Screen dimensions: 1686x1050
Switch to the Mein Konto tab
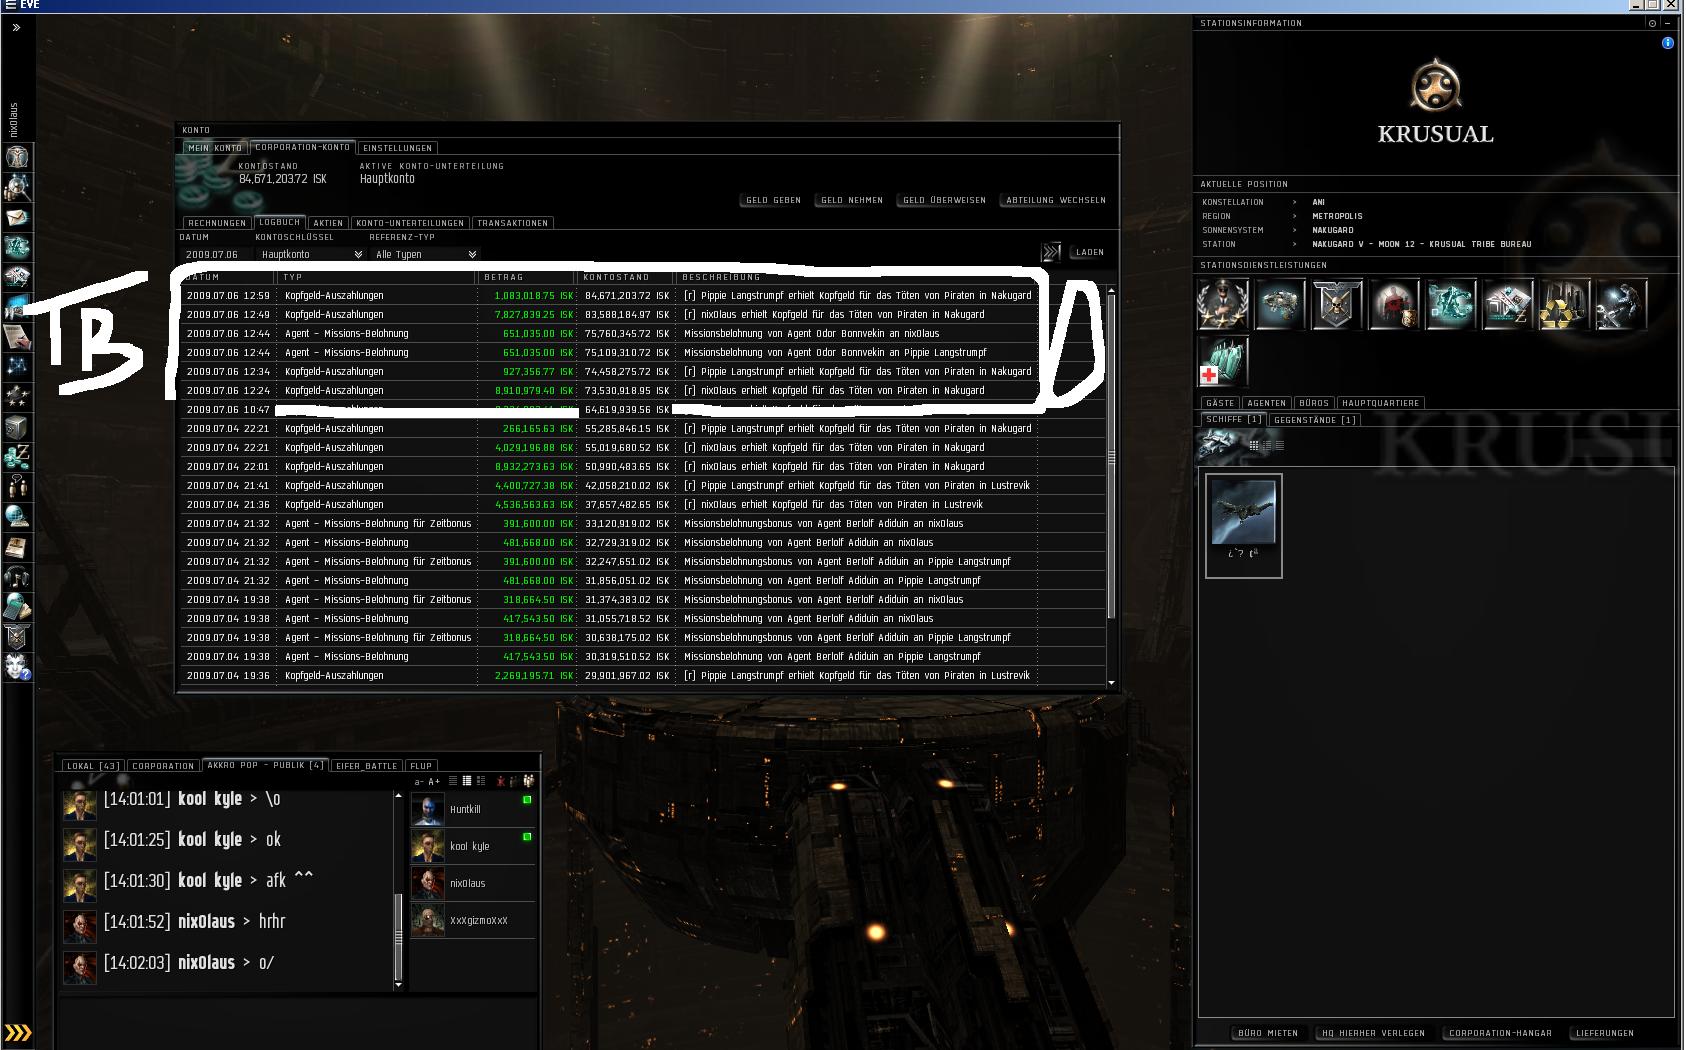coord(215,148)
